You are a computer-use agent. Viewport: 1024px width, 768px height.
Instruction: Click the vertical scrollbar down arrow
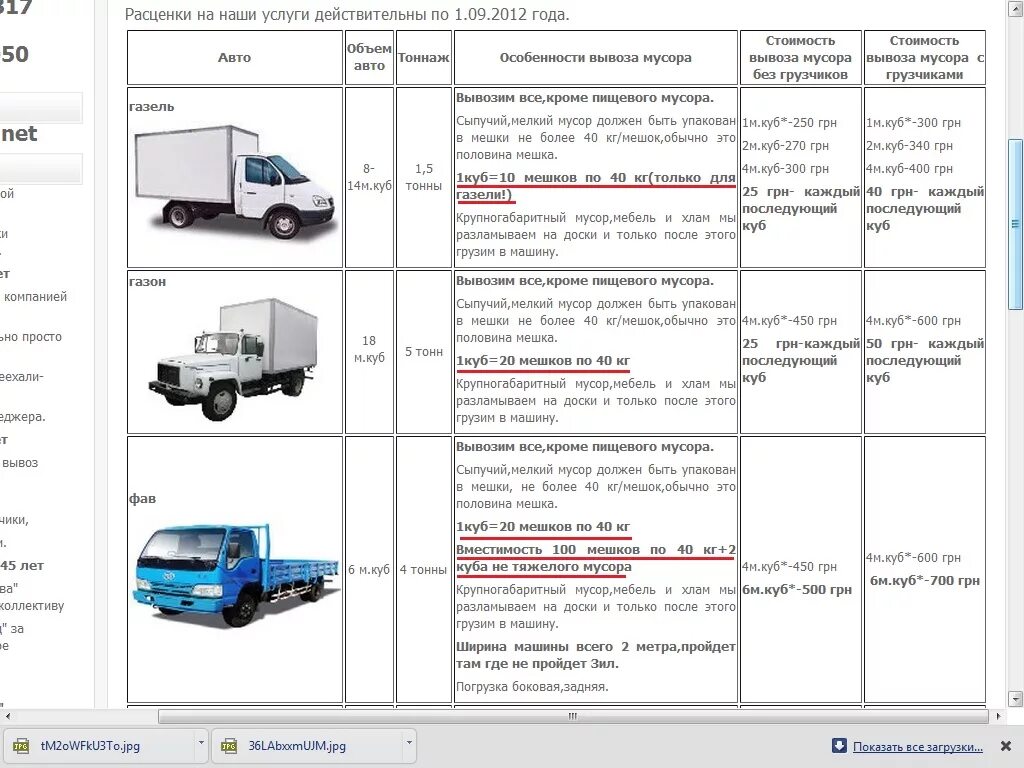1015,699
